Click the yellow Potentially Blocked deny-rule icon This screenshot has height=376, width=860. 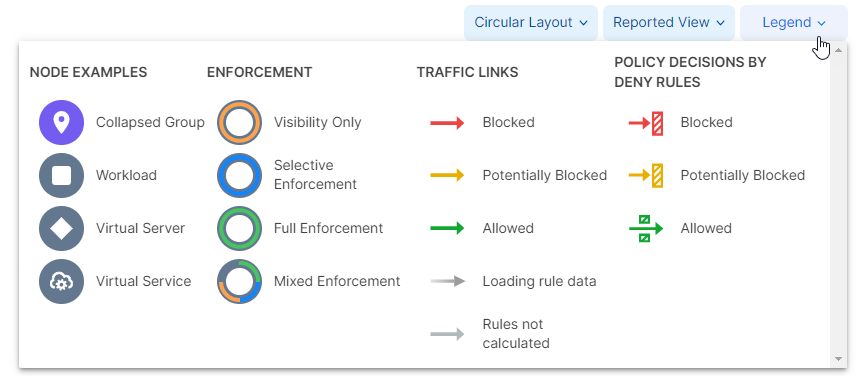[646, 175]
